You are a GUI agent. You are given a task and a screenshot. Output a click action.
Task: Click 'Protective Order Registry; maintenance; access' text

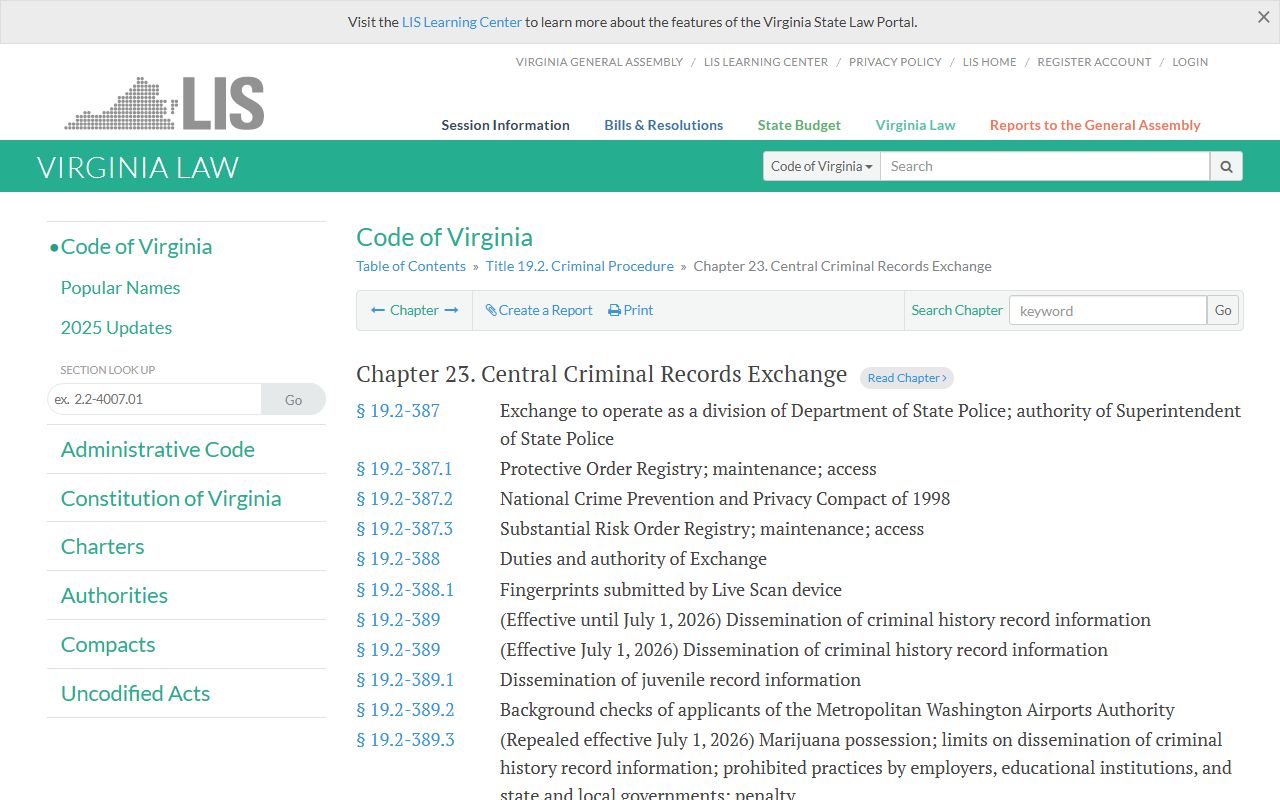tap(688, 468)
